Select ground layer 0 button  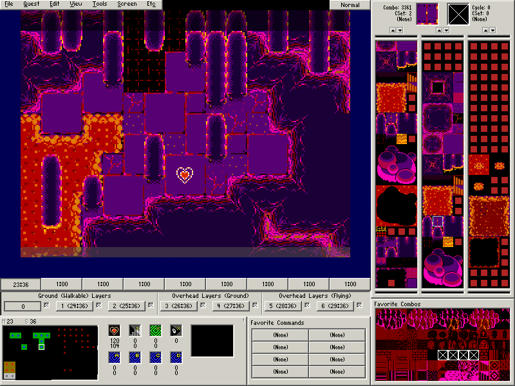point(23,306)
